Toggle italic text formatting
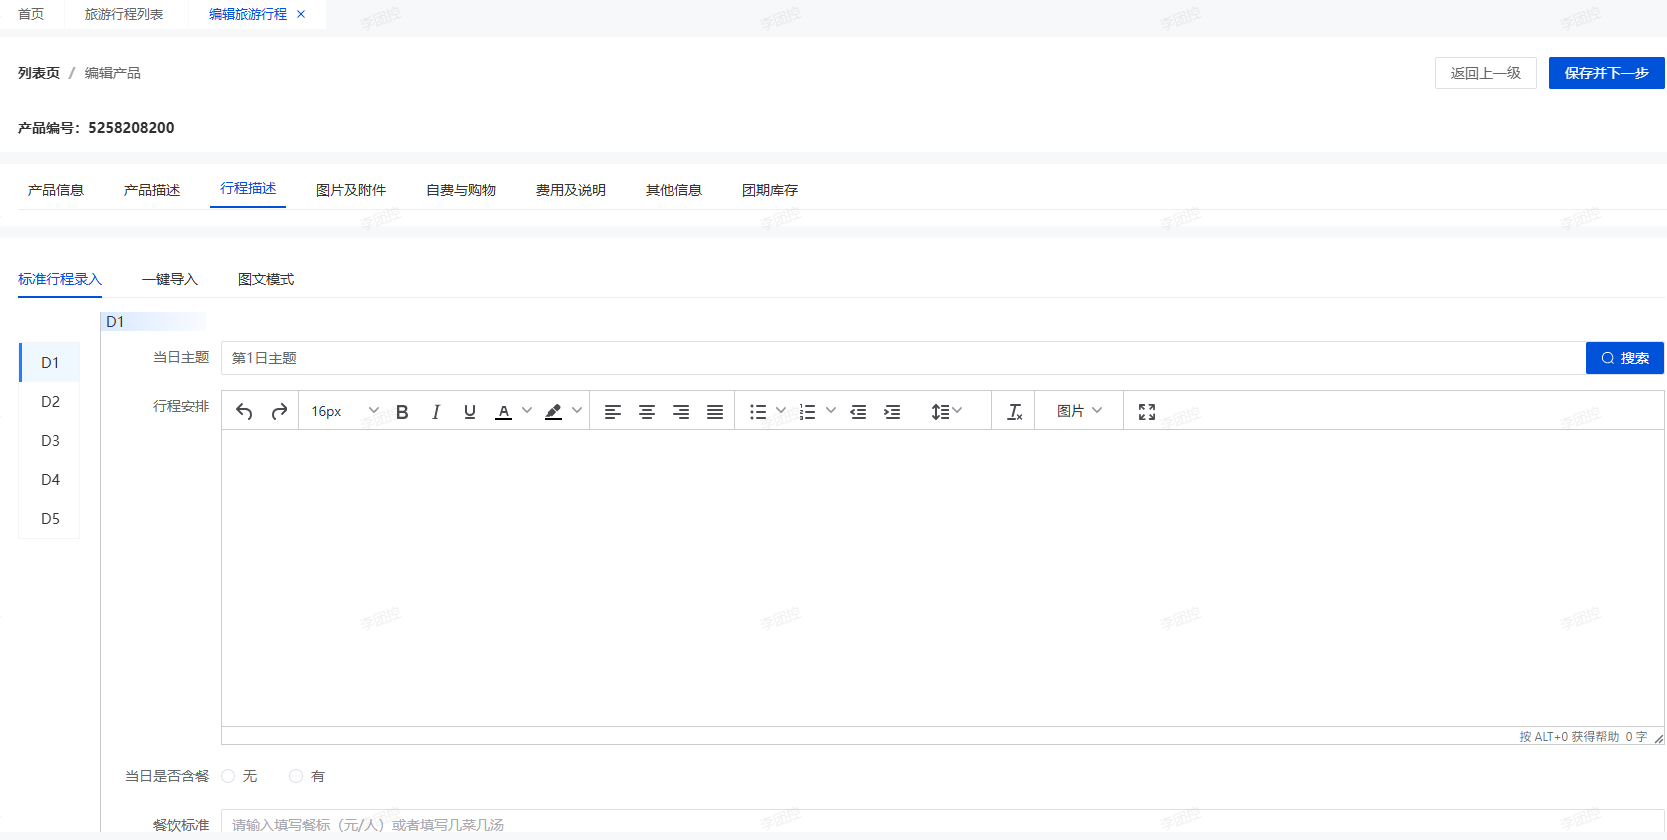This screenshot has height=840, width=1667. pyautogui.click(x=436, y=411)
